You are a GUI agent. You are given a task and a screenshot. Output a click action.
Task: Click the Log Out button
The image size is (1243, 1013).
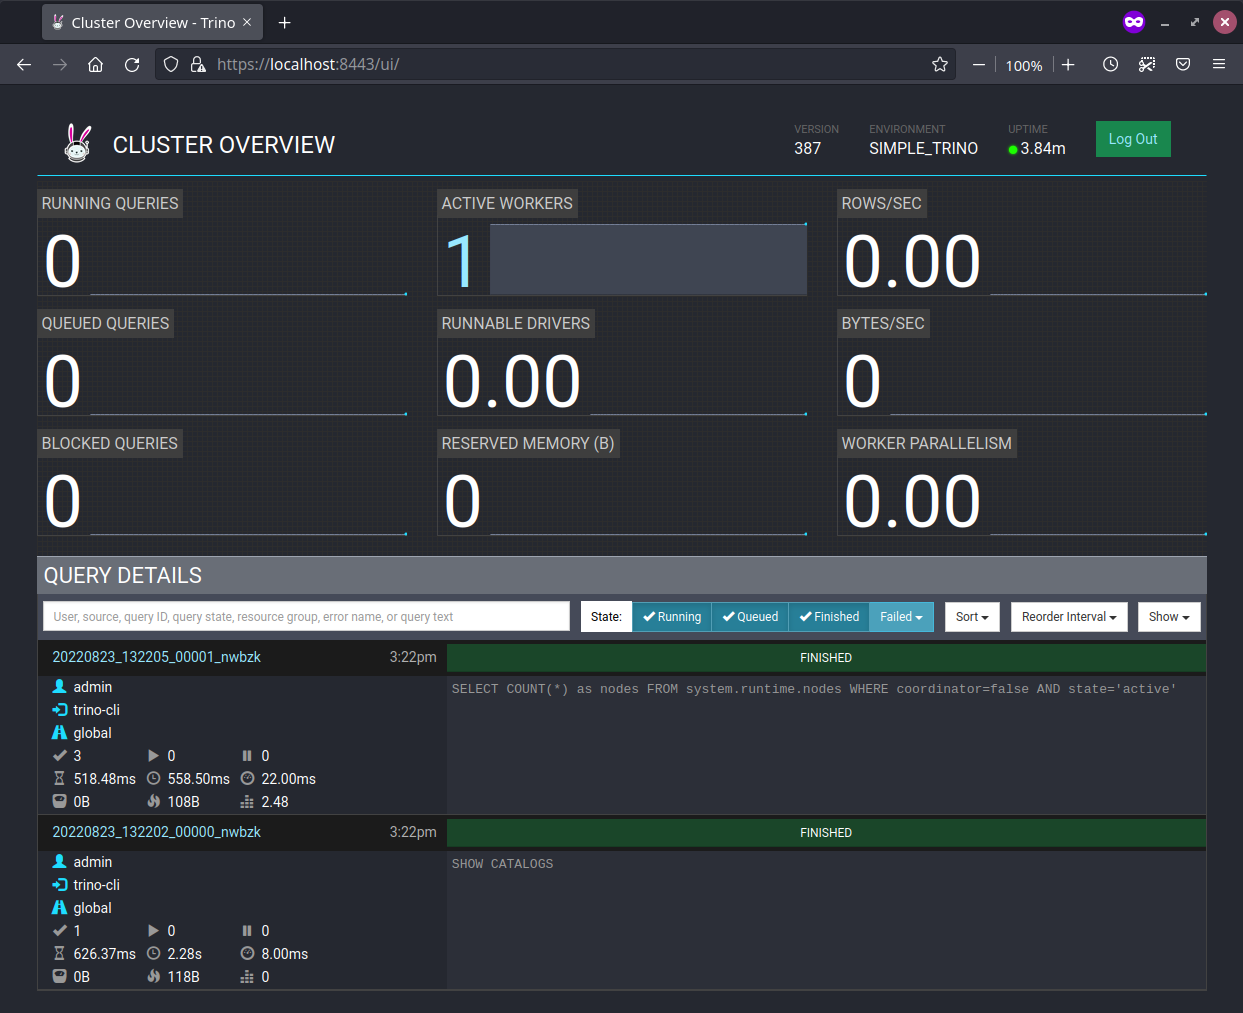(1132, 139)
